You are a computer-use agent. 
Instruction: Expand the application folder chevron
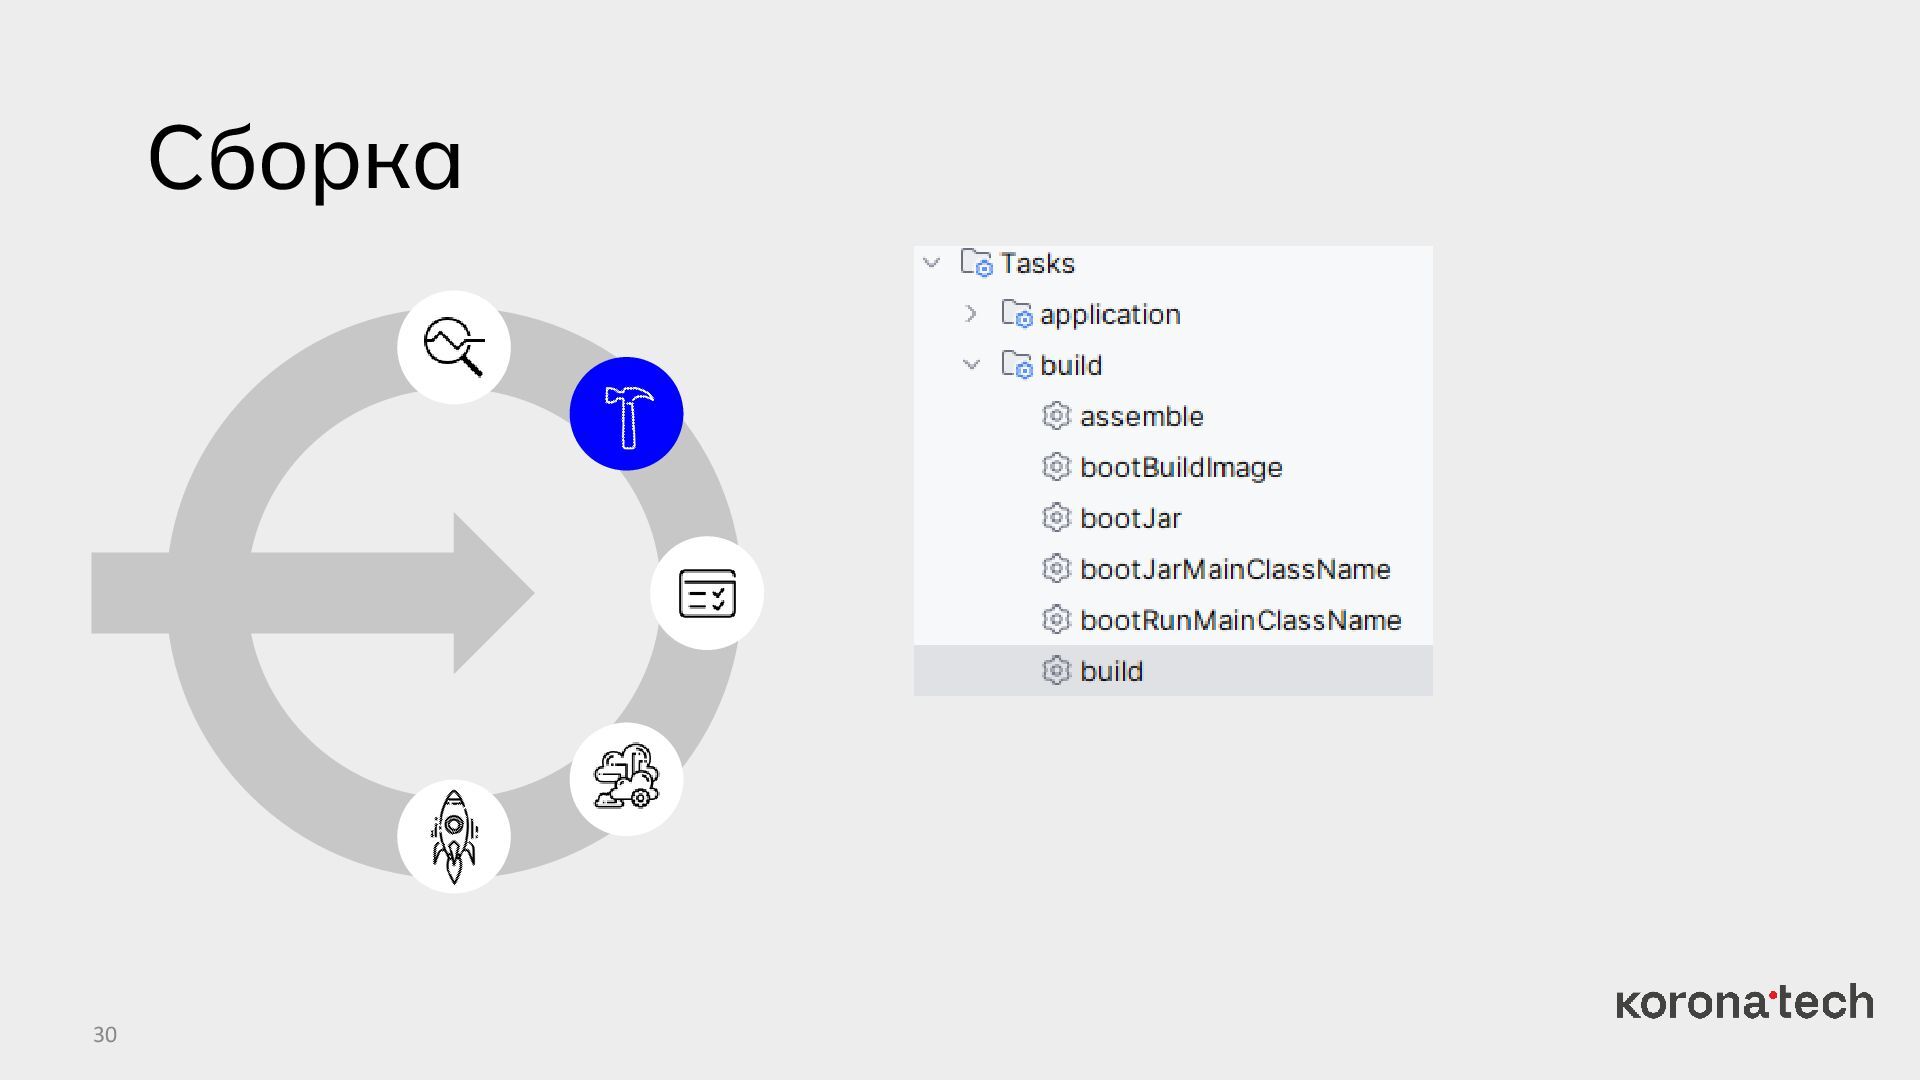click(x=970, y=314)
